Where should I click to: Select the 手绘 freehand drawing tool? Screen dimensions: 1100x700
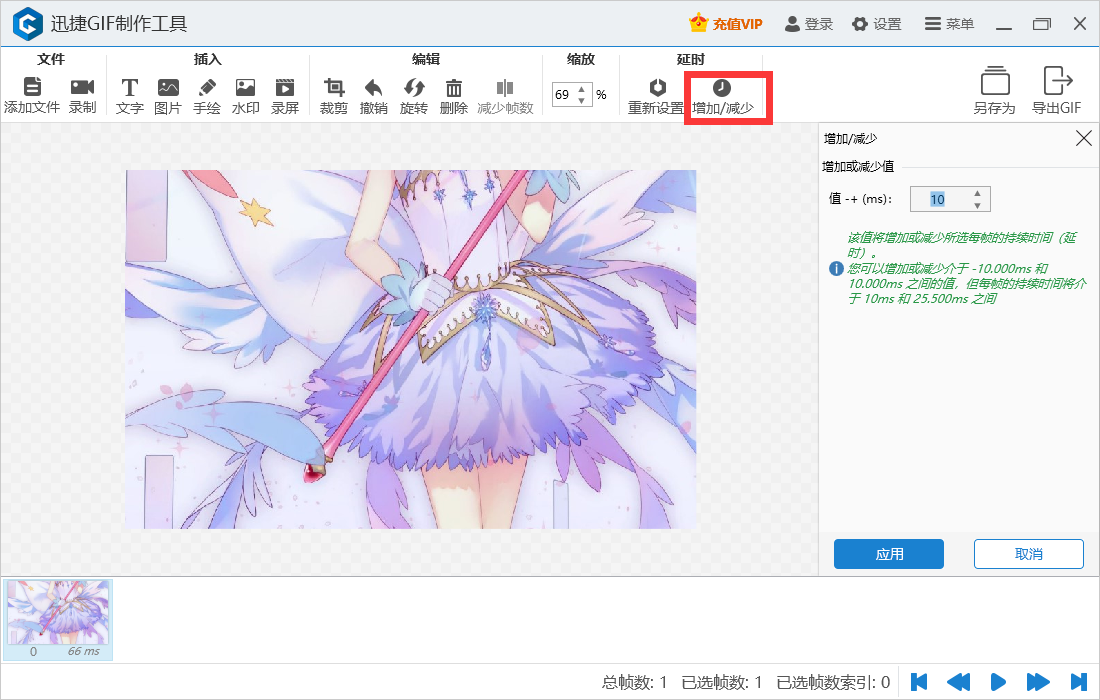(x=207, y=95)
